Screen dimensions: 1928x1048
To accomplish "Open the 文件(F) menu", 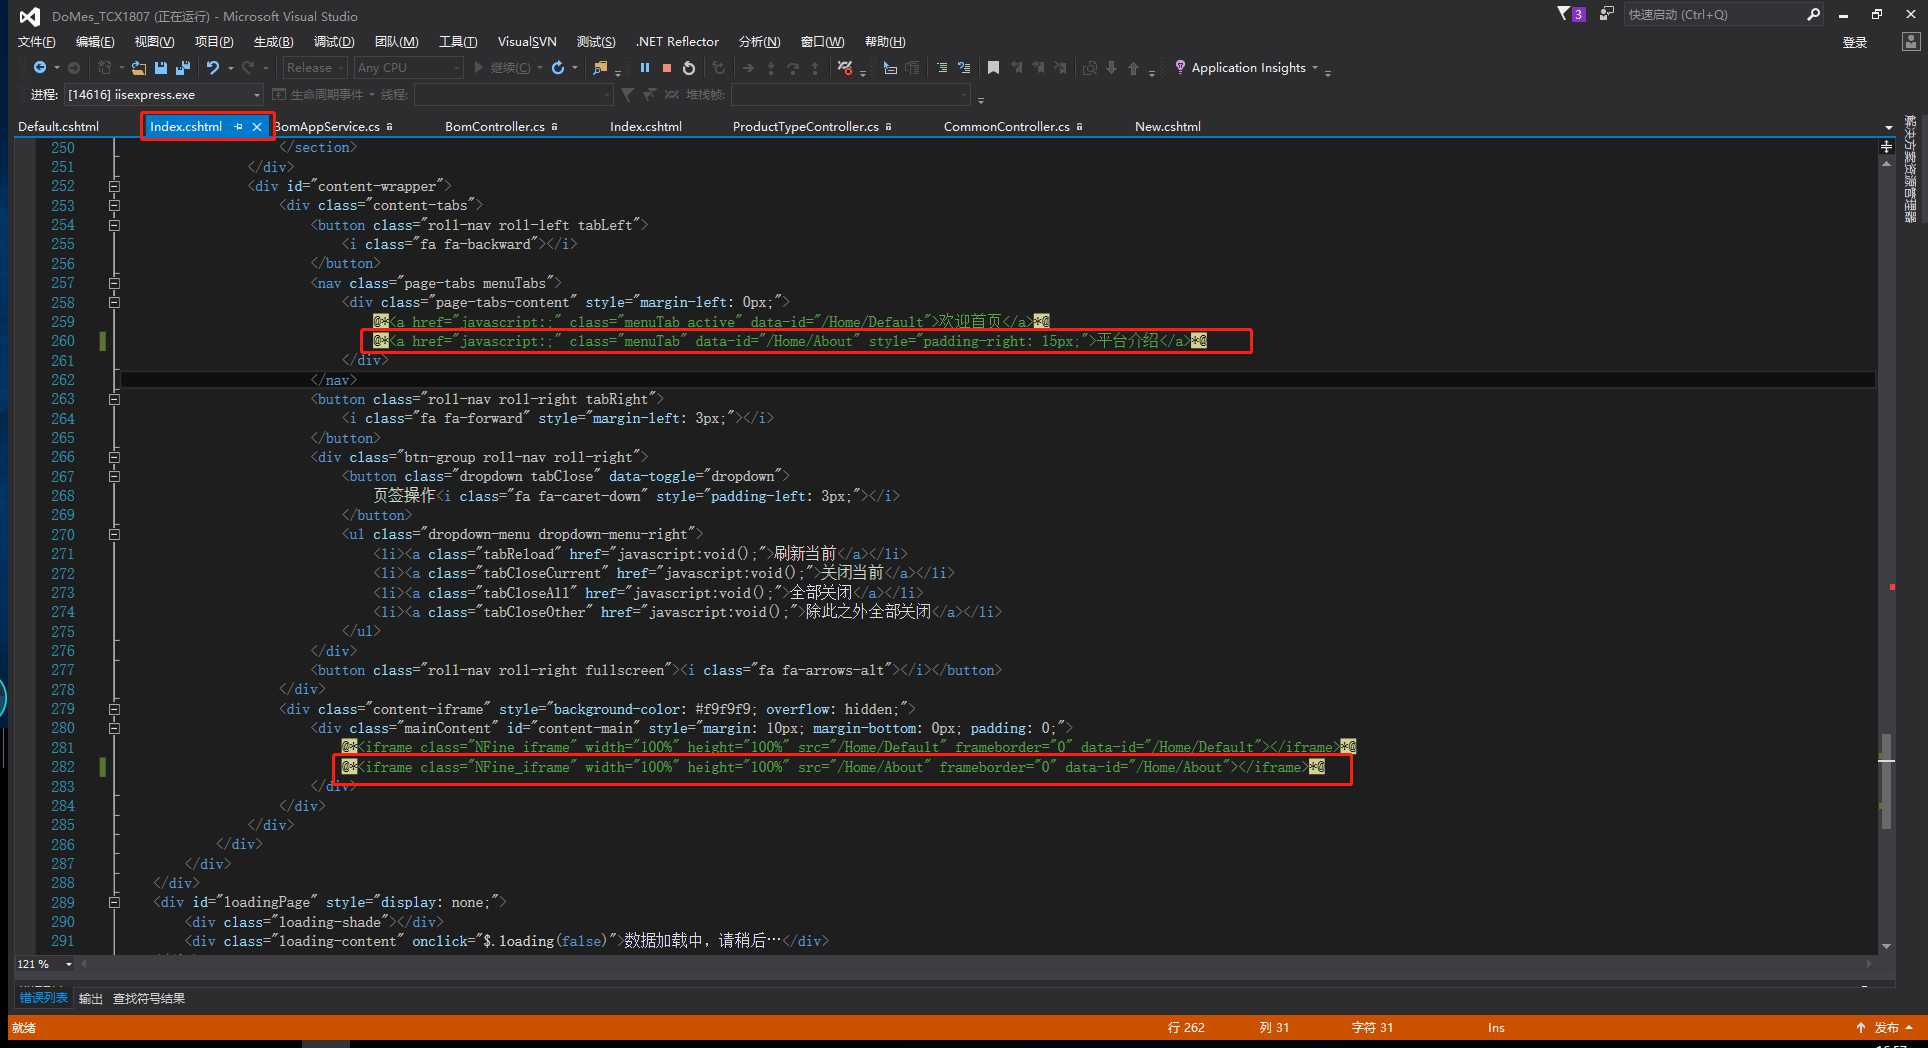I will point(36,41).
